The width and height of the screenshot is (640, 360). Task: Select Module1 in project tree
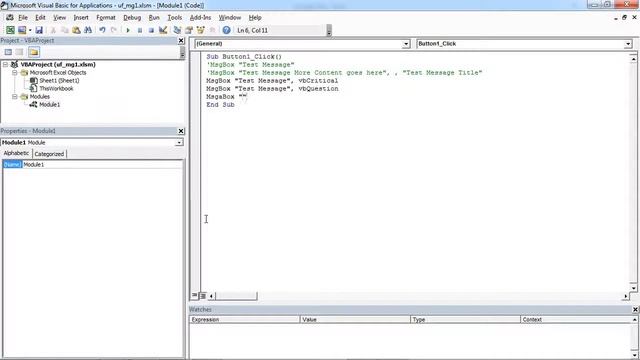[49, 105]
